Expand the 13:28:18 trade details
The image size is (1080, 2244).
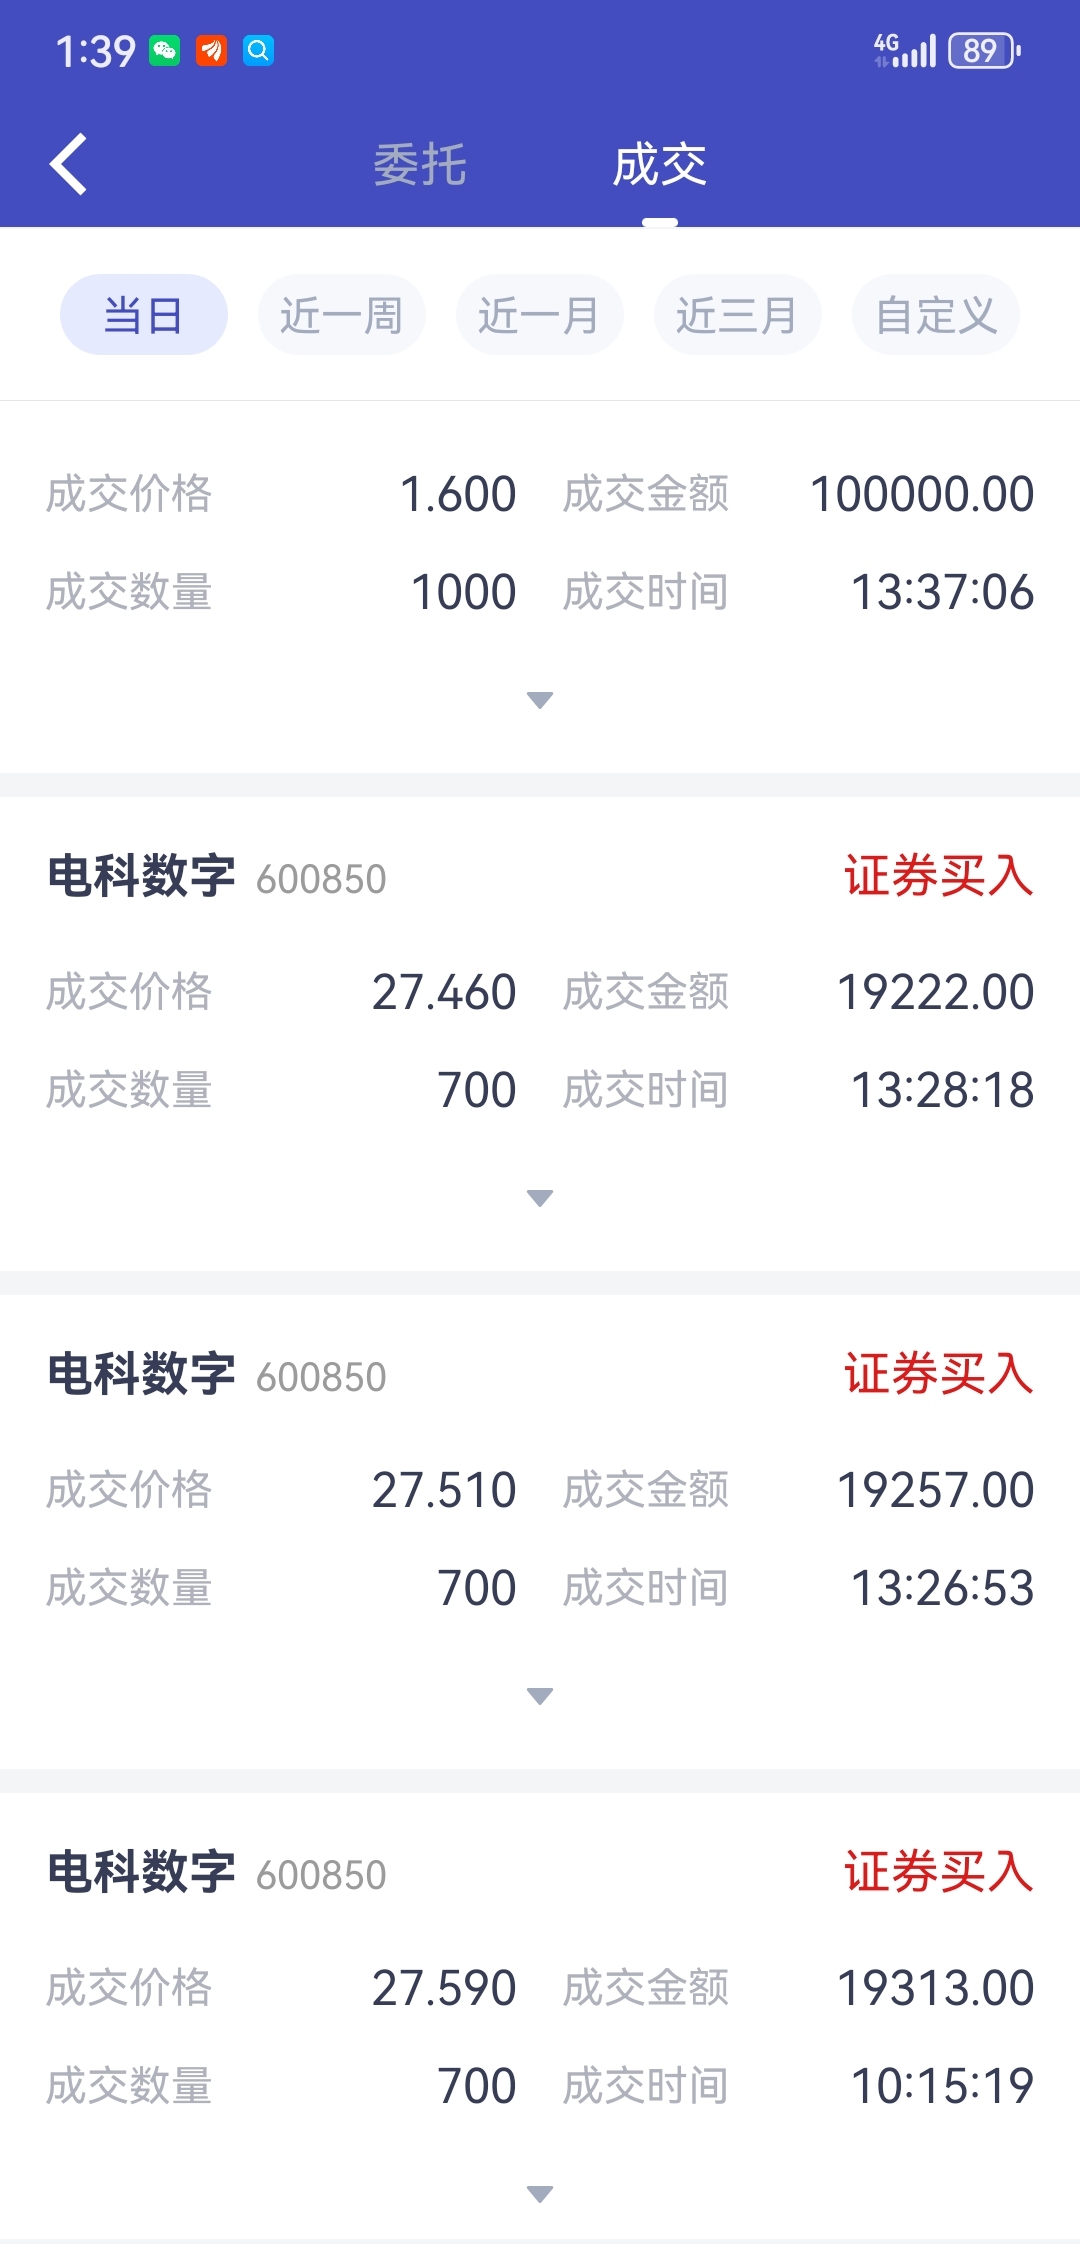(x=540, y=1198)
